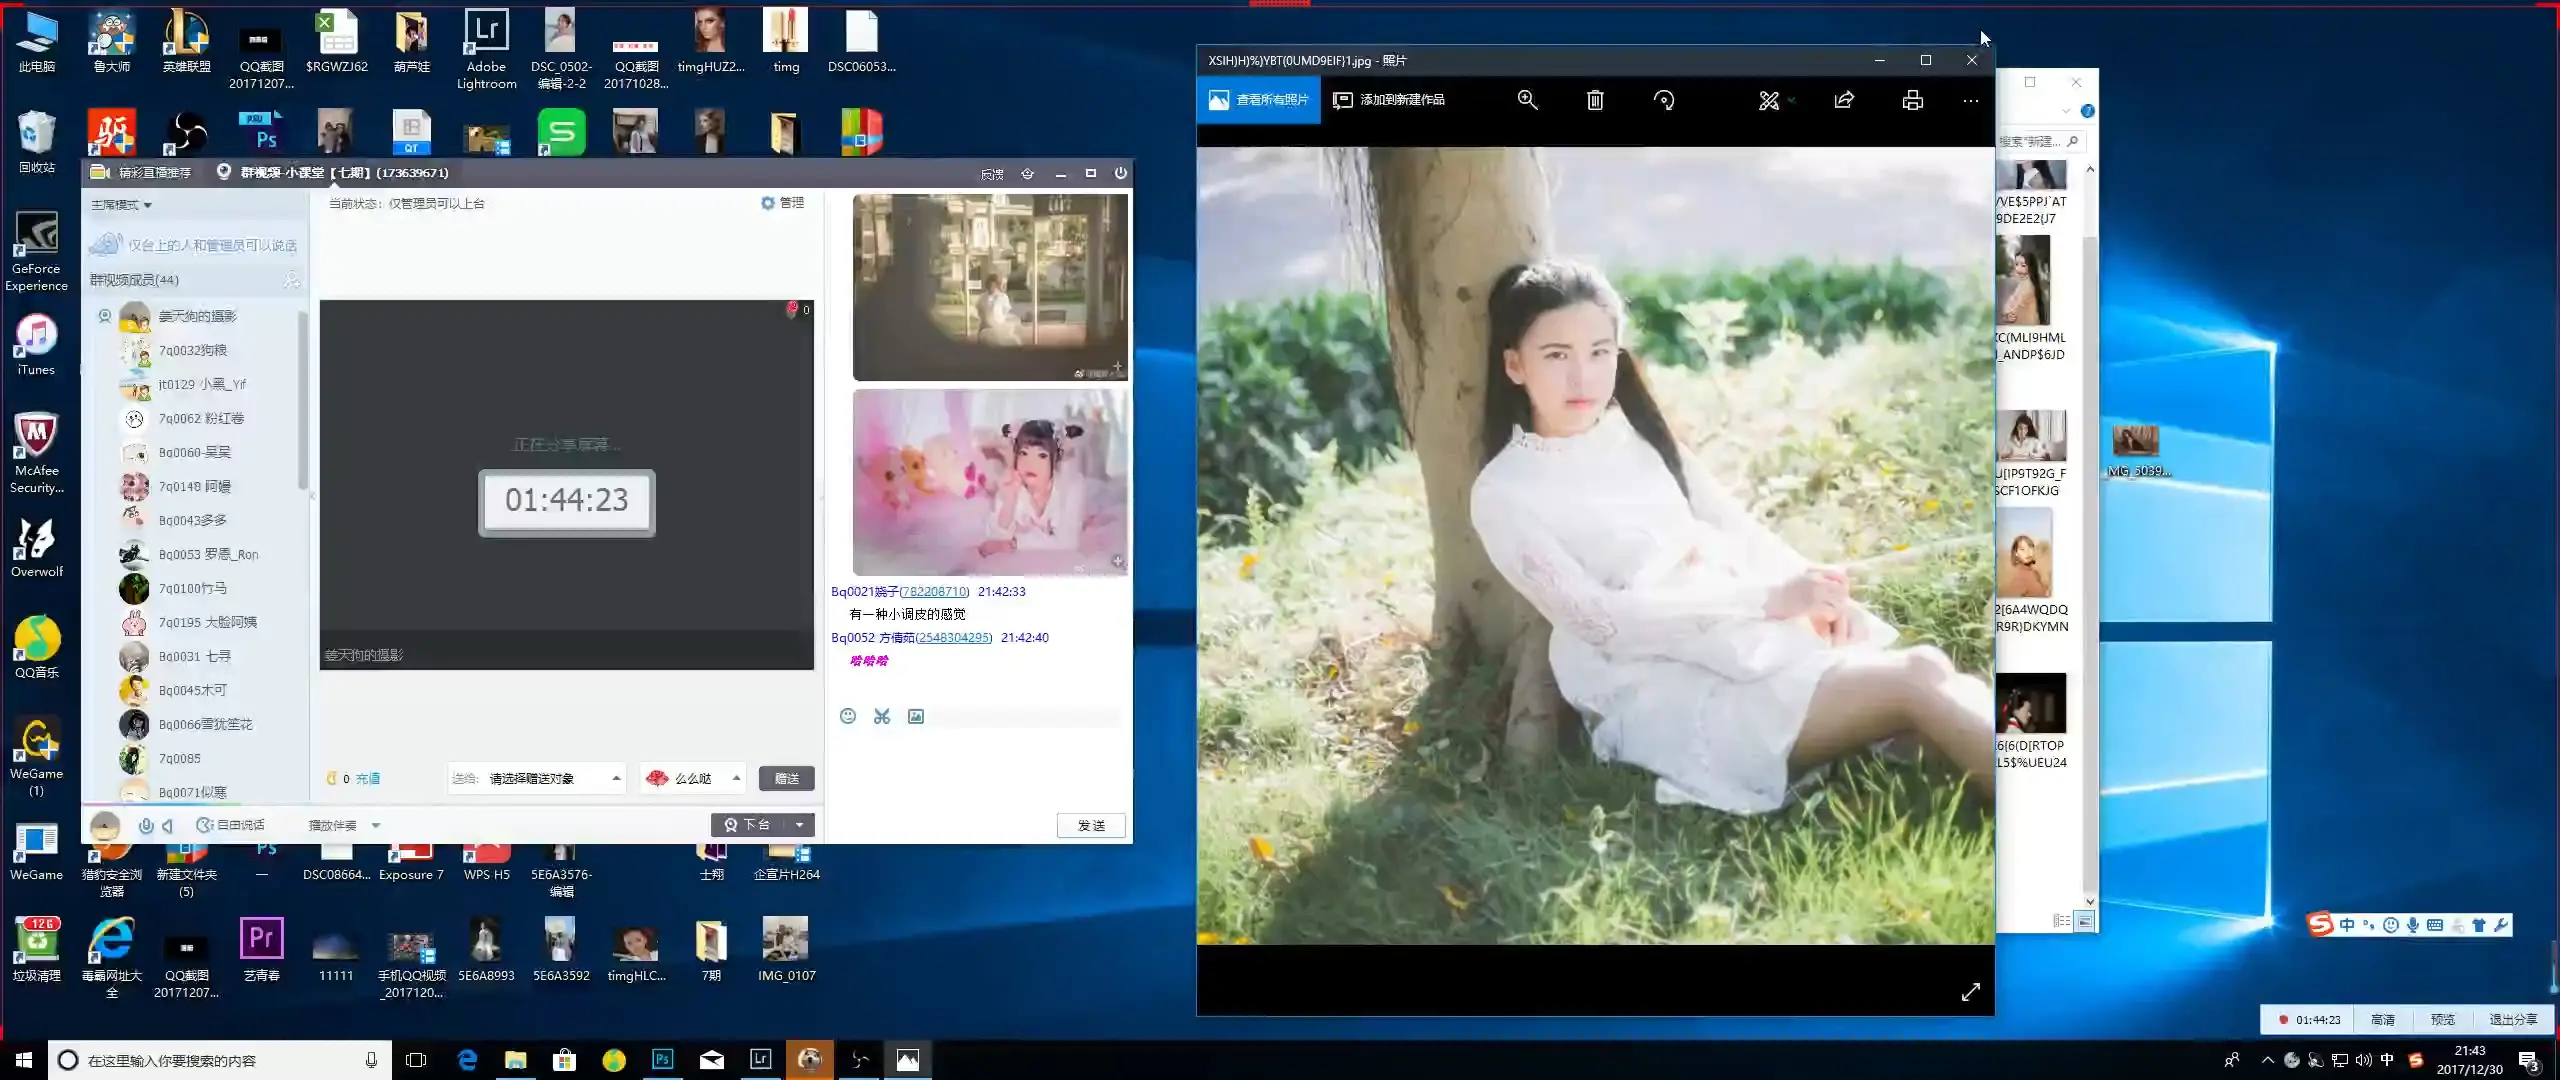Open the arrow next to 下台 button
Viewport: 2560px width, 1080px height.
(799, 825)
